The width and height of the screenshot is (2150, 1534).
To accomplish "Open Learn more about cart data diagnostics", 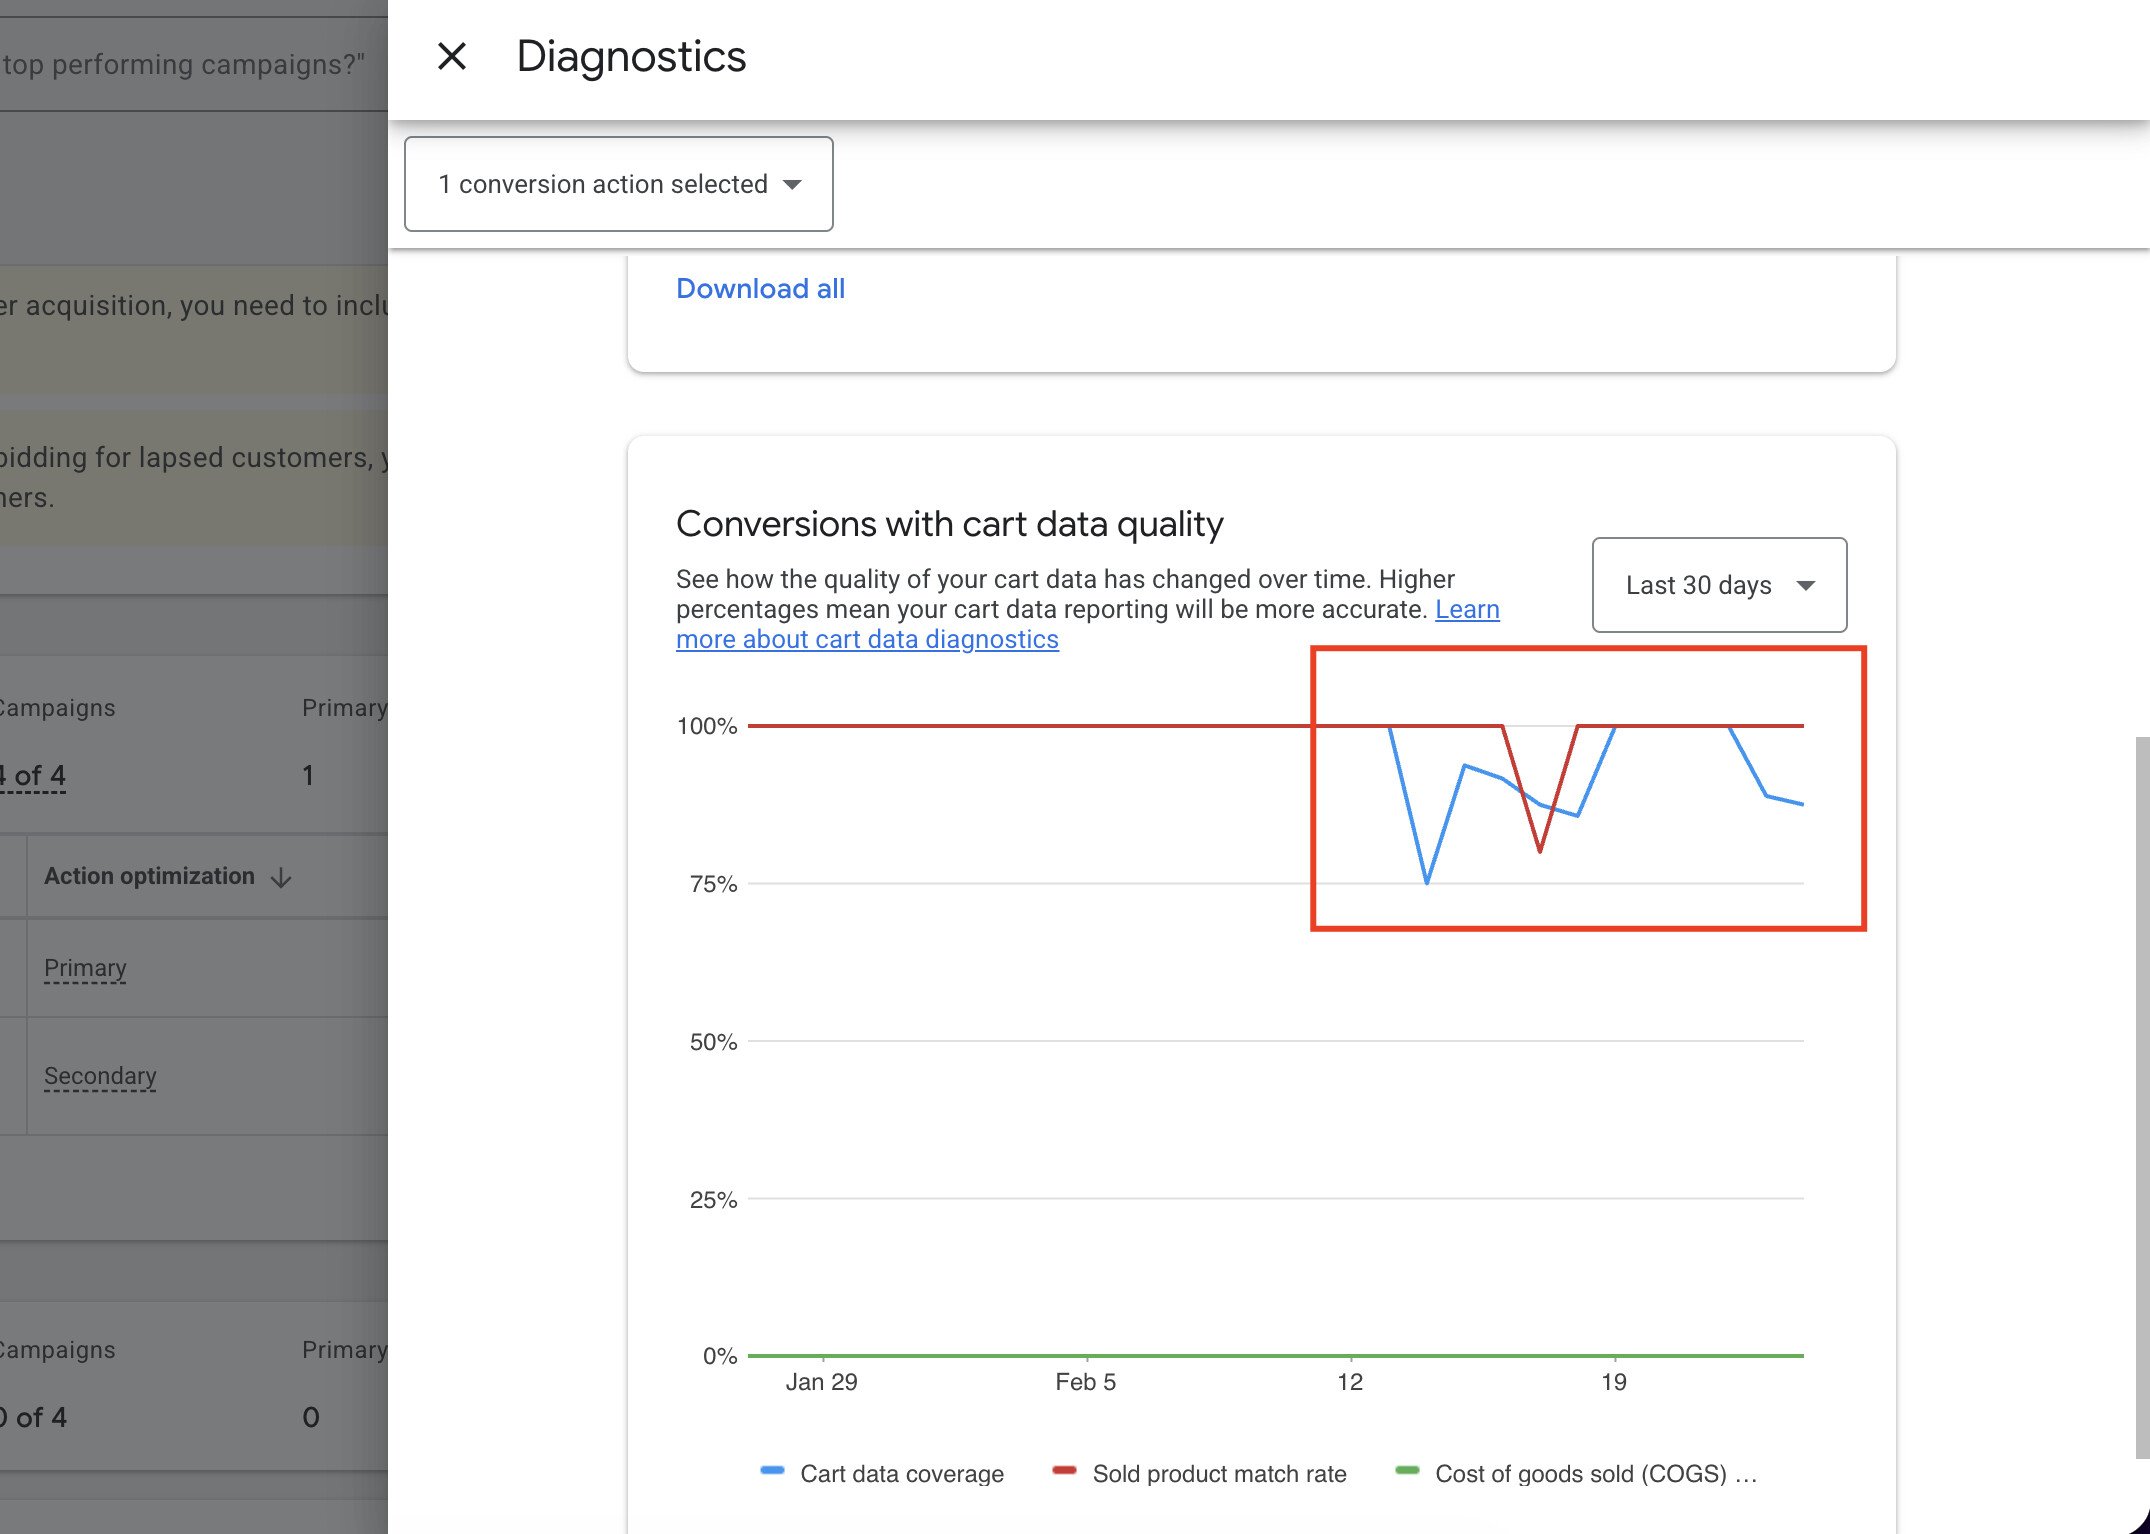I will (866, 640).
